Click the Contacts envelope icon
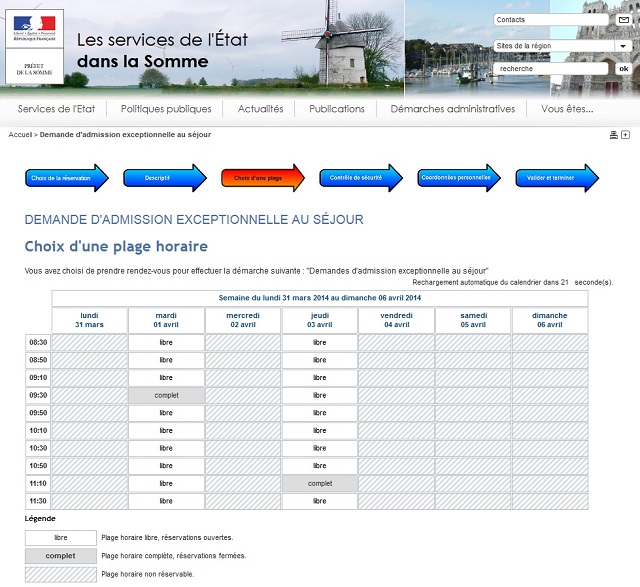The height and width of the screenshot is (587, 640). click(x=624, y=20)
